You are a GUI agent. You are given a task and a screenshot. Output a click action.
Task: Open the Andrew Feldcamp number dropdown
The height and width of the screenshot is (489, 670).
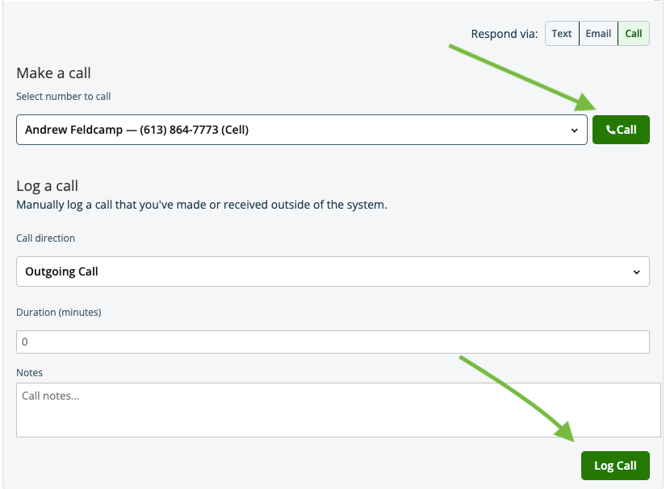coord(302,130)
